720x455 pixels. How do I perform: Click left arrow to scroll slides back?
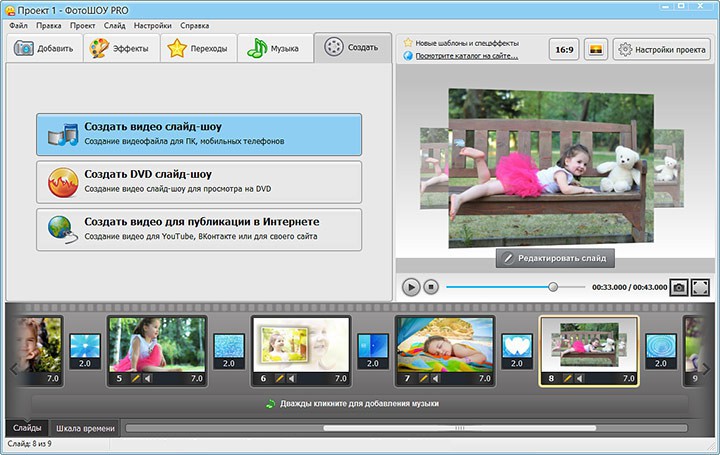[13, 368]
